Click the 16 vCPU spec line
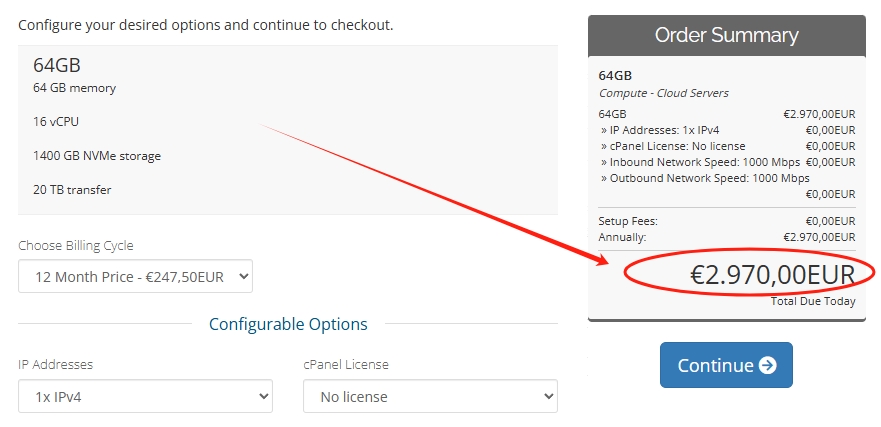881x427 pixels. pos(56,122)
